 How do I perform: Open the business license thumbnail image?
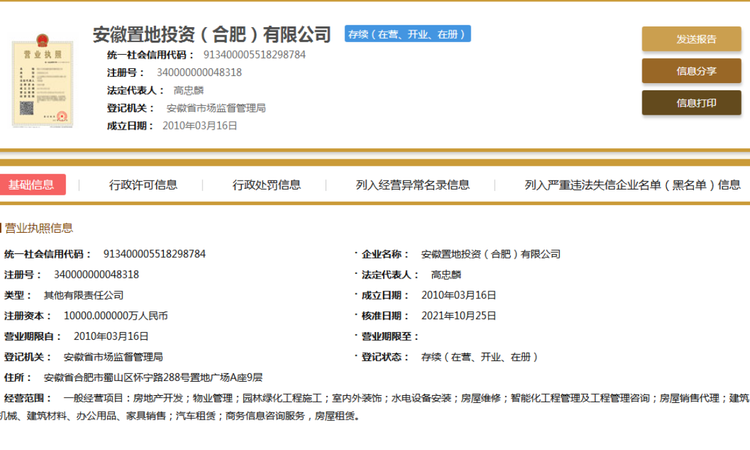43,81
